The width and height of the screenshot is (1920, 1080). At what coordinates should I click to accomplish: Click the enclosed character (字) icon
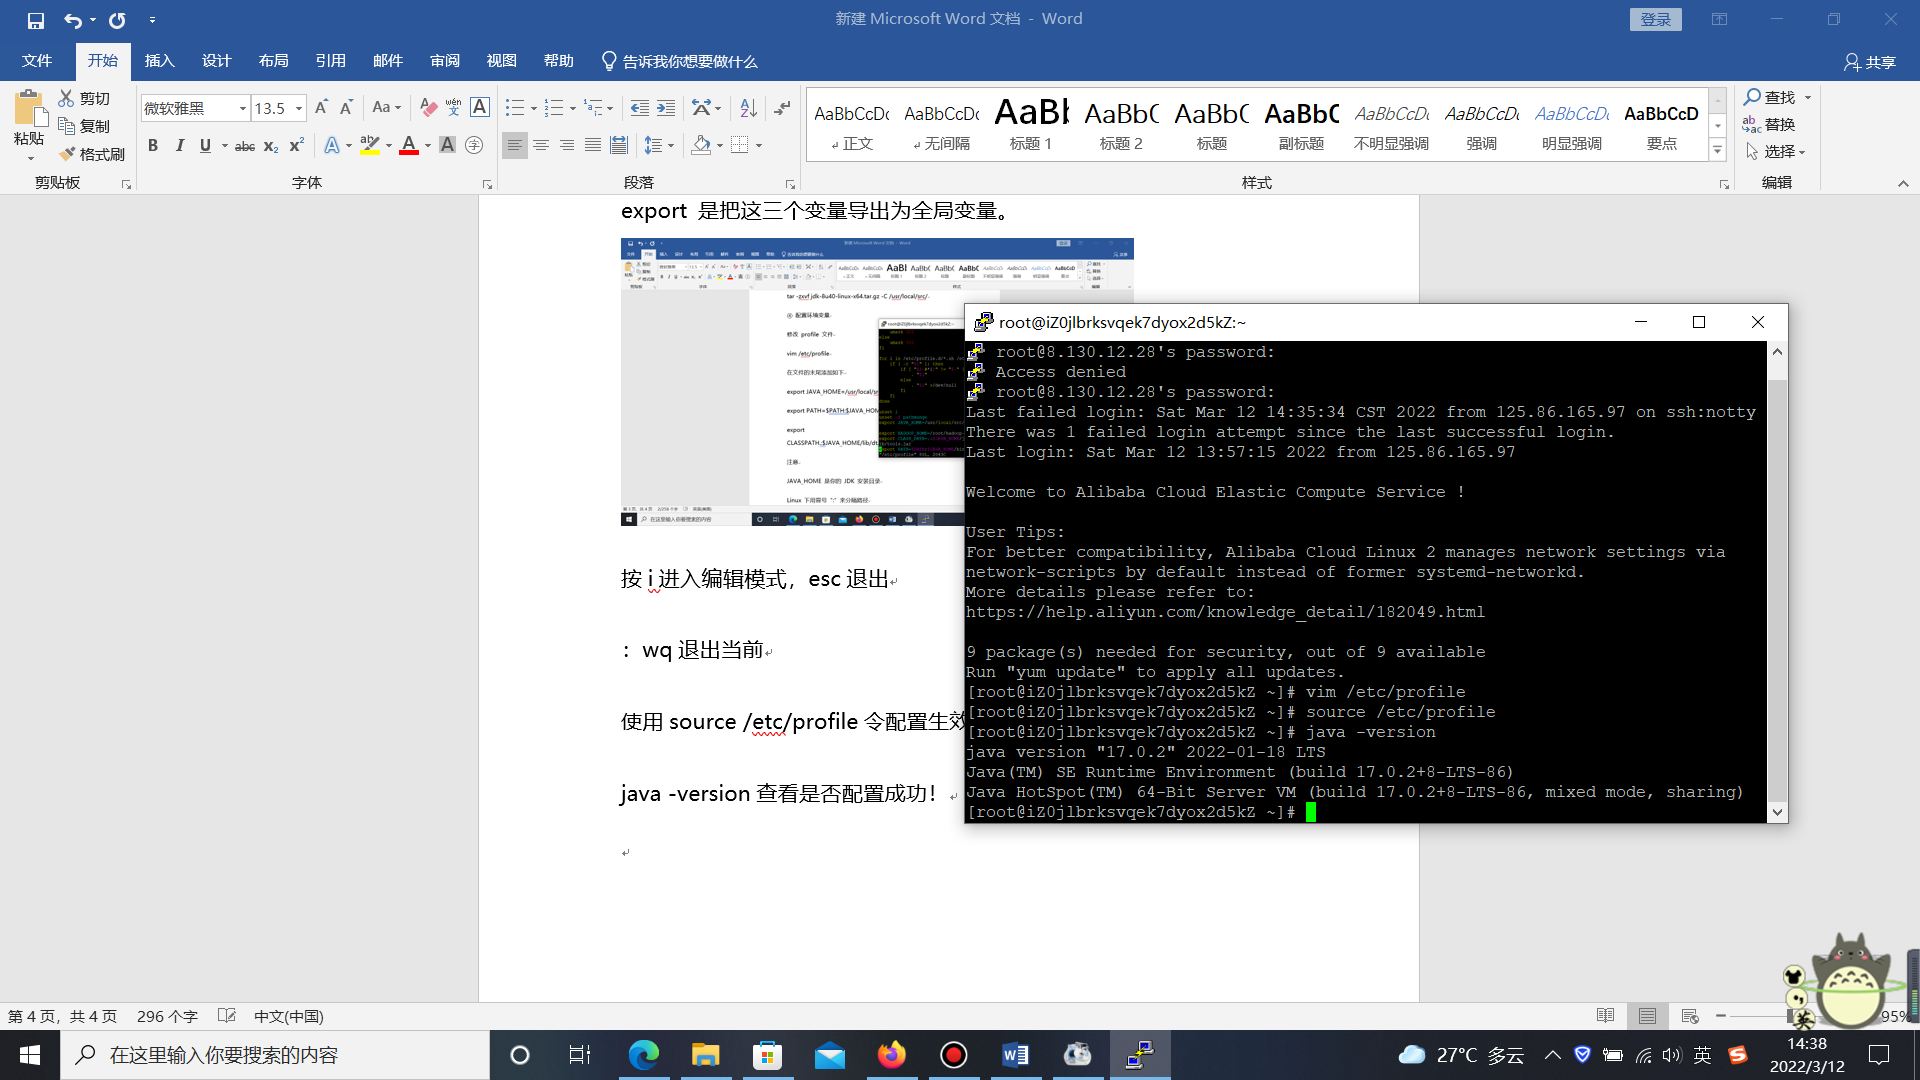(474, 146)
